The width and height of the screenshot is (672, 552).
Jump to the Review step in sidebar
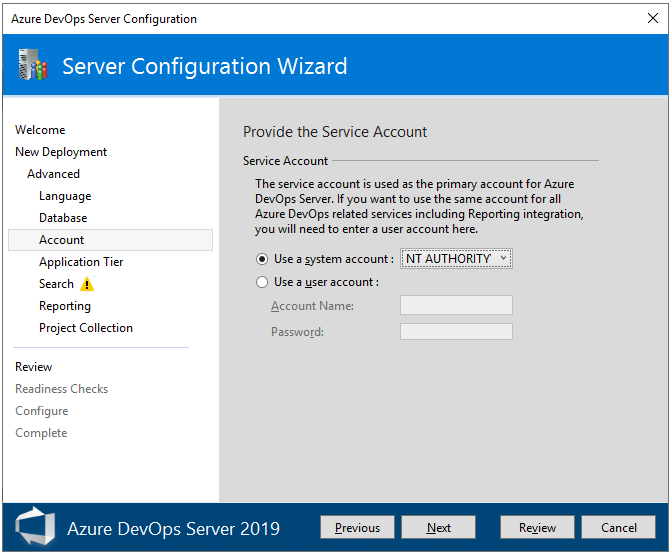coord(34,367)
